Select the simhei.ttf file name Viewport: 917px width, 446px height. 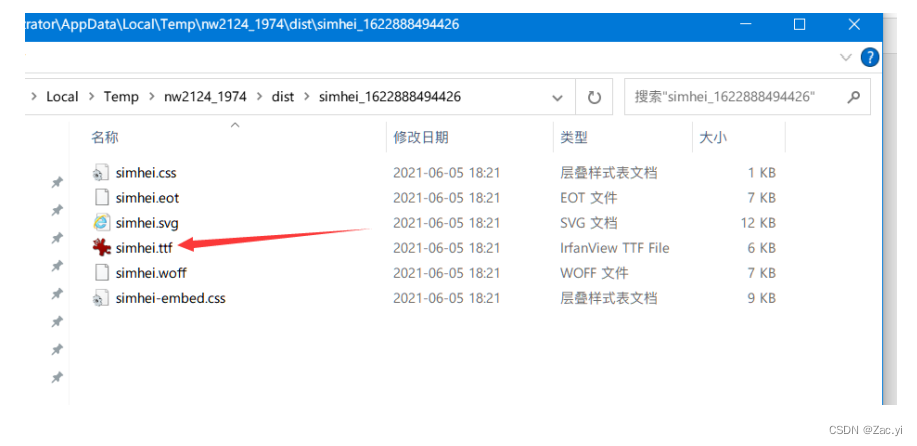[x=144, y=248]
